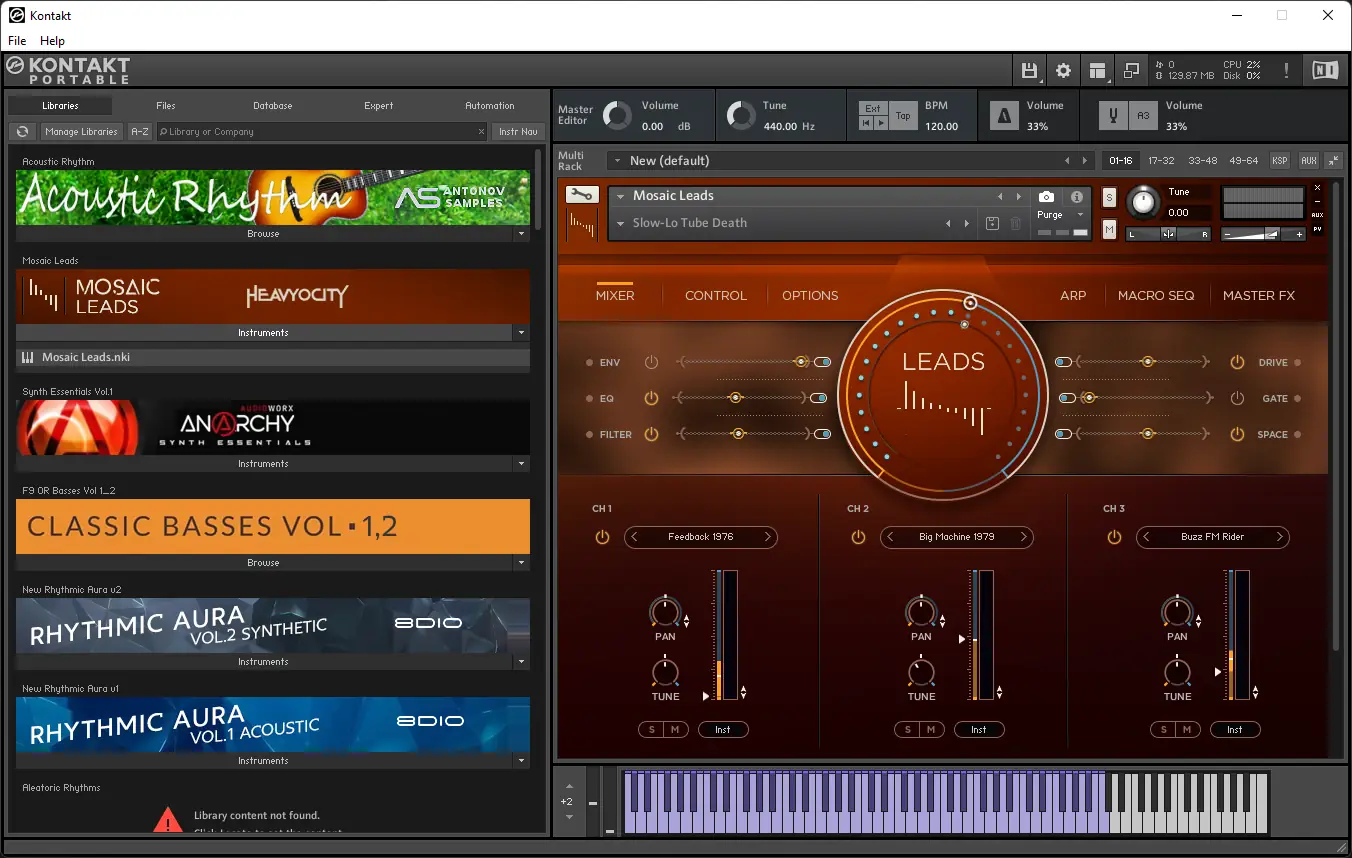Click the A-Z sort button above the library list
1352x858 pixels.
[x=139, y=131]
